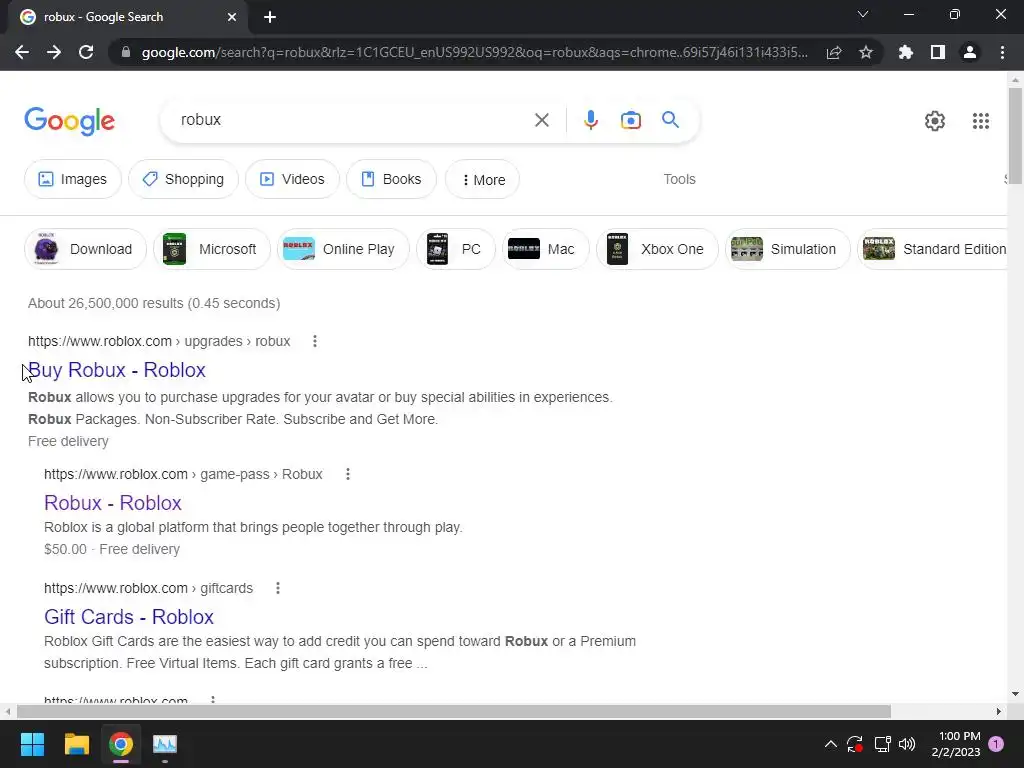Click the scroll-right arrow on horizontal scrollbar
The image size is (1024, 768).
pyautogui.click(x=999, y=711)
